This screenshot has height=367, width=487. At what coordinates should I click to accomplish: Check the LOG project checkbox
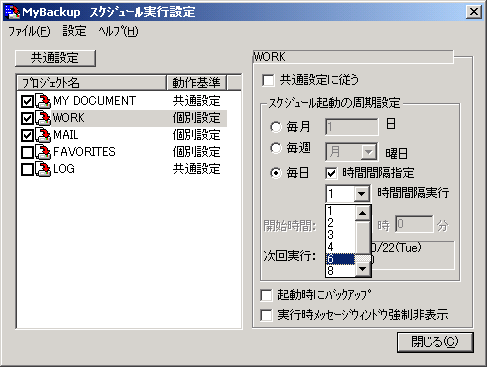pos(27,169)
